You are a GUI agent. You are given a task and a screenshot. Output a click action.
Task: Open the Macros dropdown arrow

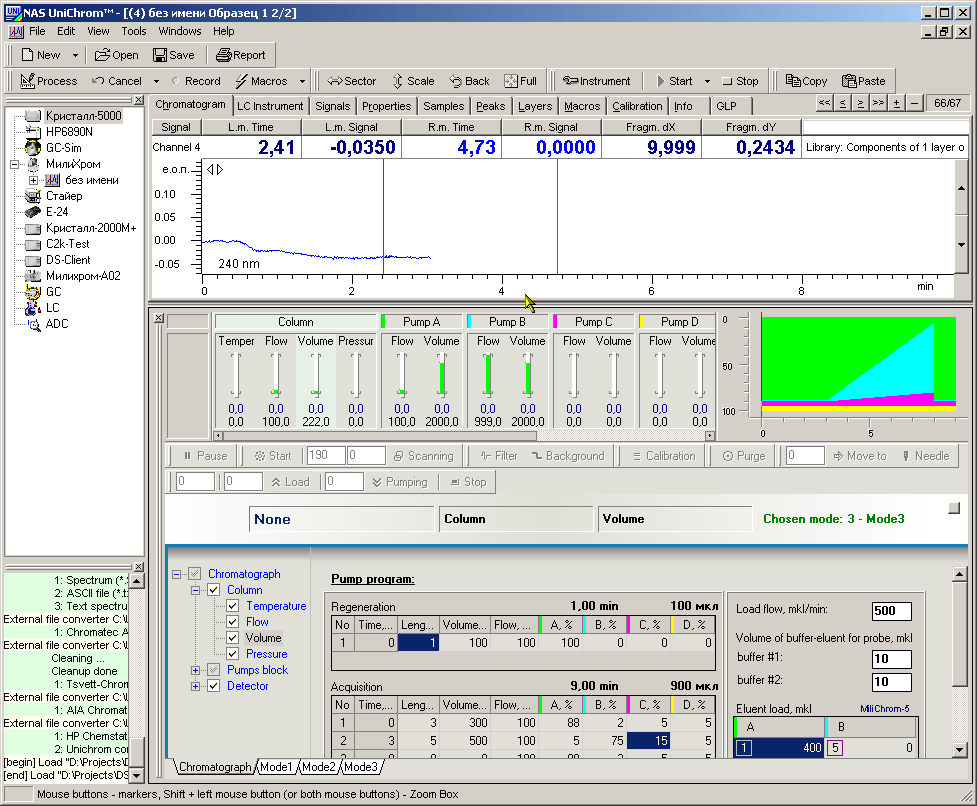pyautogui.click(x=302, y=81)
